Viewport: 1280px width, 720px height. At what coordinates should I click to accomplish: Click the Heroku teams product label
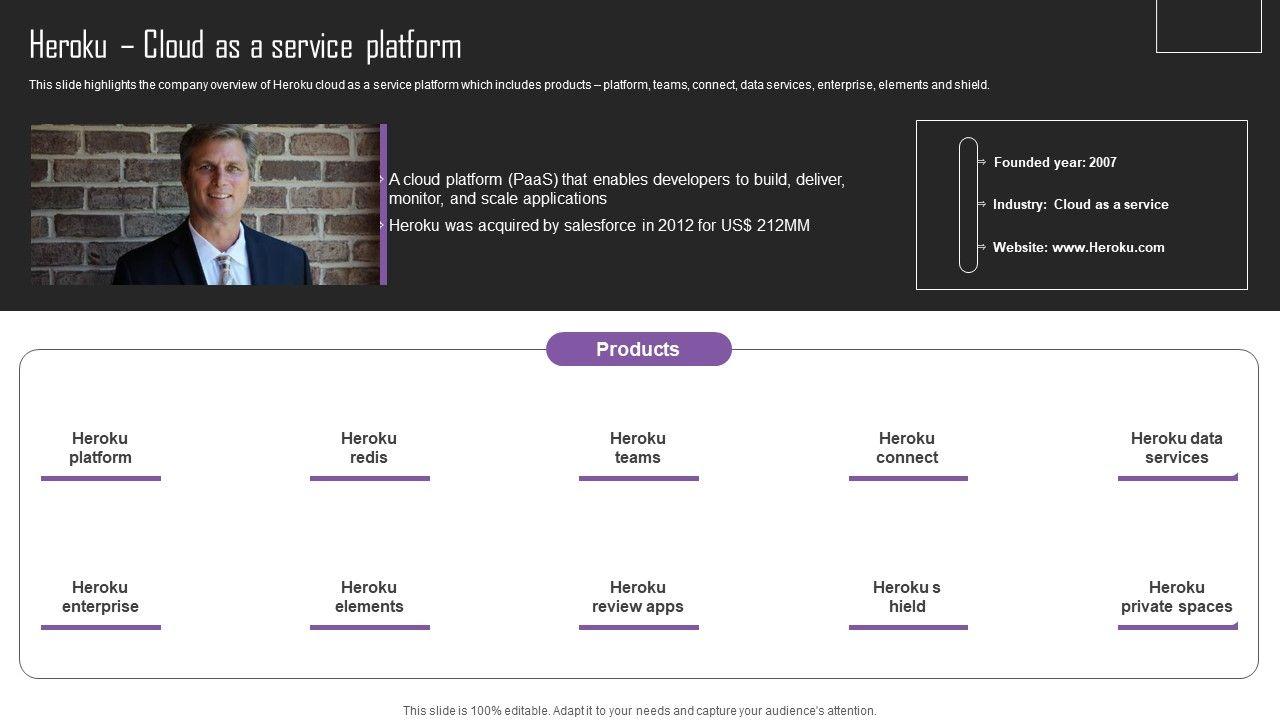coord(638,448)
